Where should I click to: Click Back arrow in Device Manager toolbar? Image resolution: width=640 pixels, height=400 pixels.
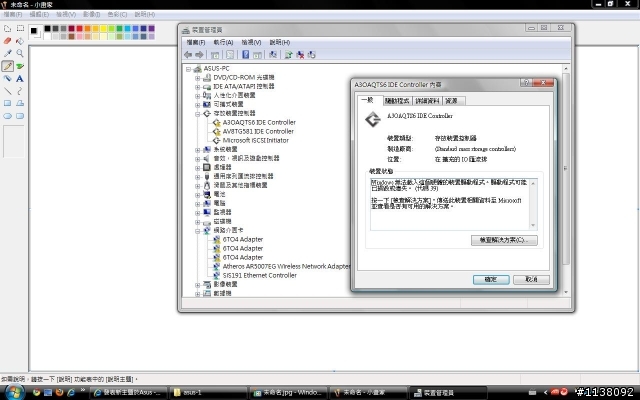pyautogui.click(x=188, y=55)
